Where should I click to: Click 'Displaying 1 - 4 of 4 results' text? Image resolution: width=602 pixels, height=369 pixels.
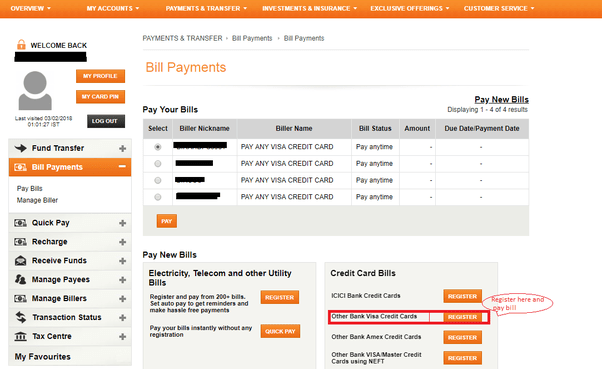[487, 110]
